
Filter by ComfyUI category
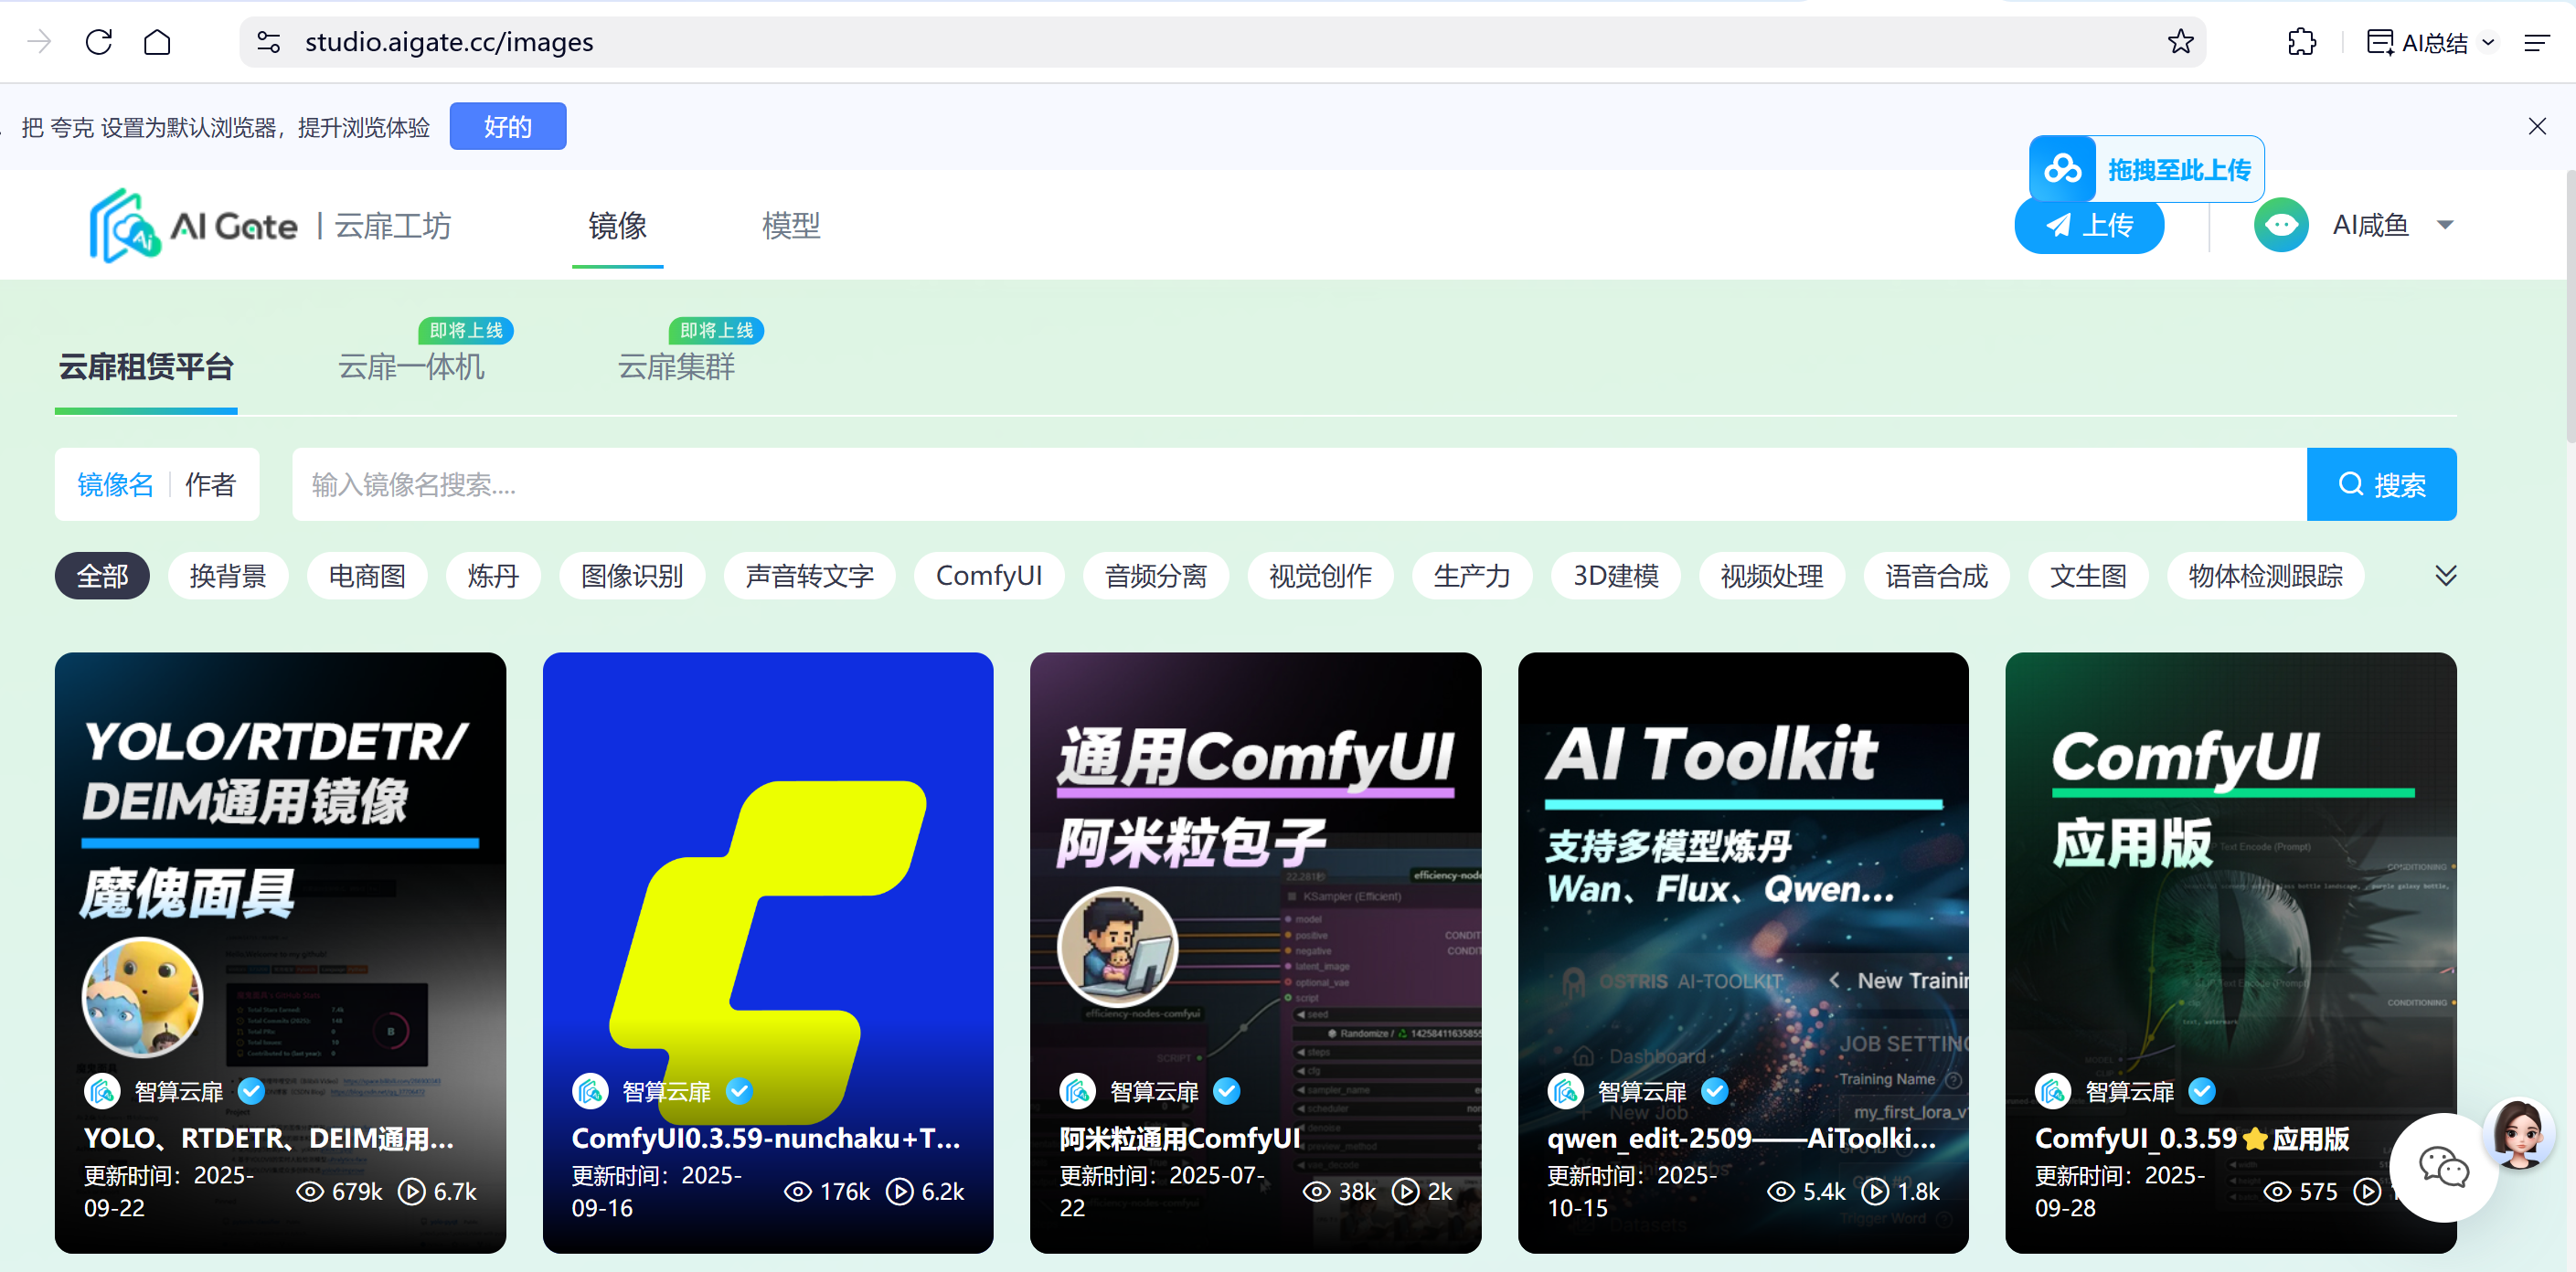[989, 576]
